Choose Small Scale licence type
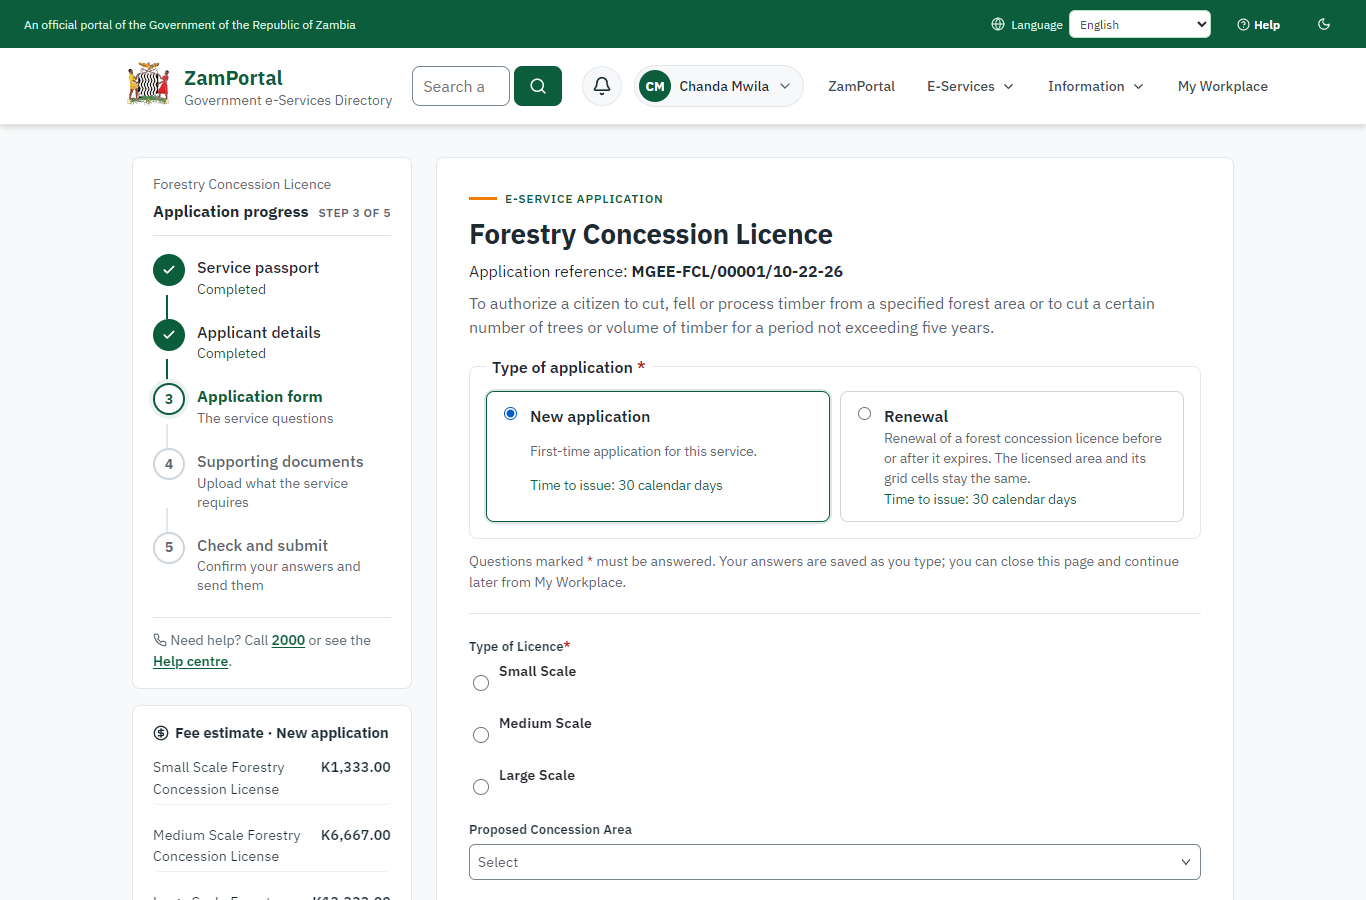 pos(481,683)
